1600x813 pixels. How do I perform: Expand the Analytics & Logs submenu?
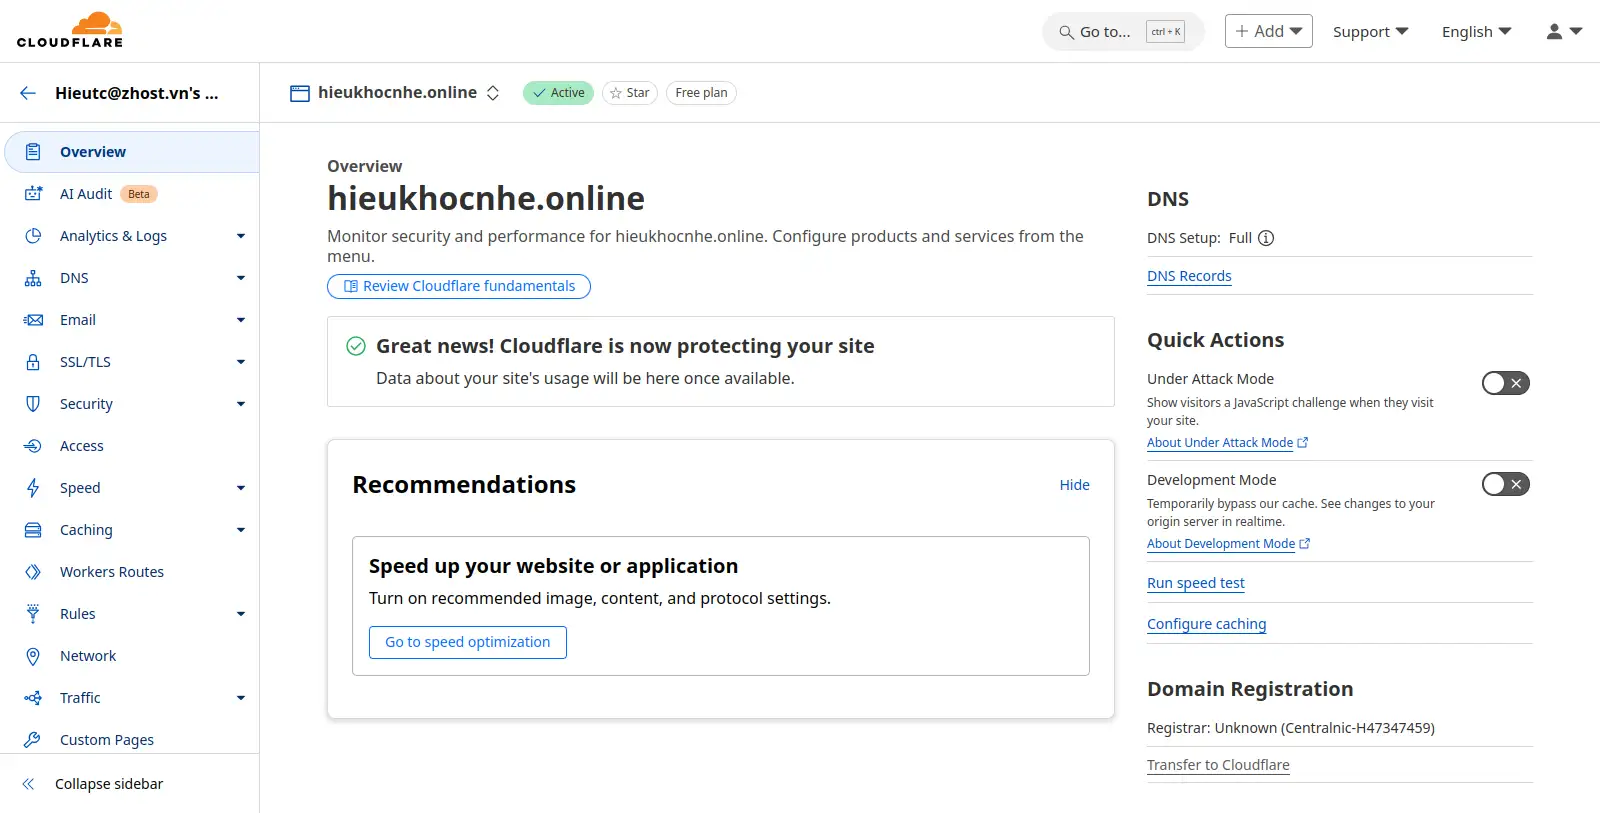click(x=240, y=236)
